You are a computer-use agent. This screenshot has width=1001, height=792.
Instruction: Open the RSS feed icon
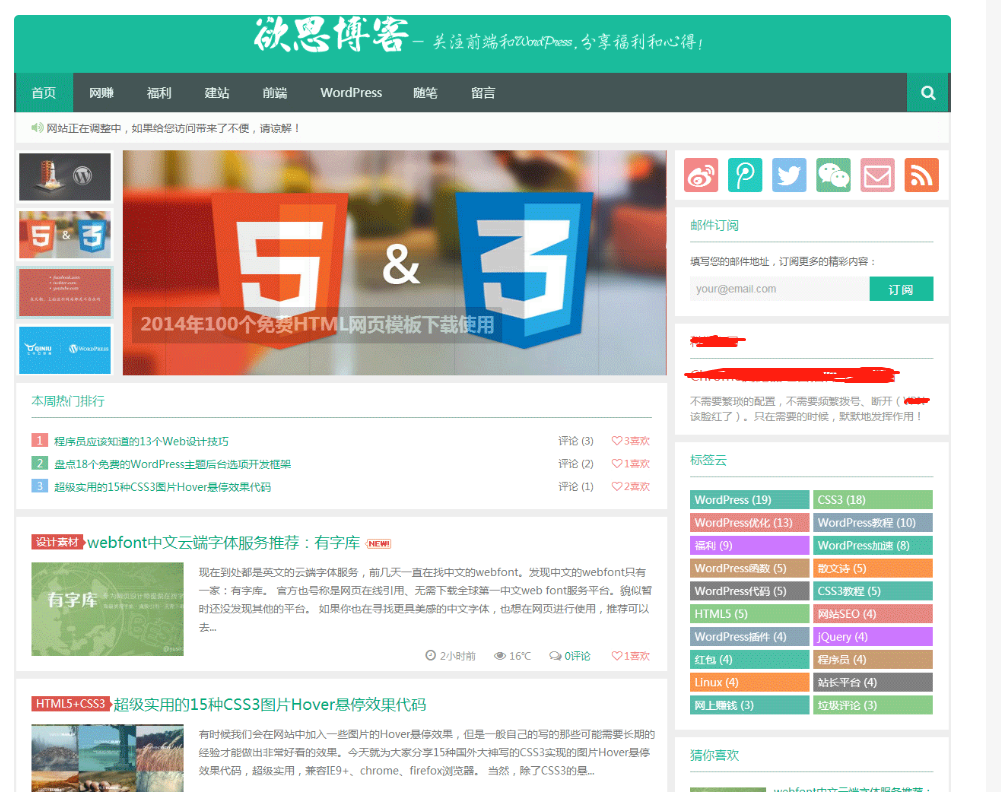click(x=921, y=175)
